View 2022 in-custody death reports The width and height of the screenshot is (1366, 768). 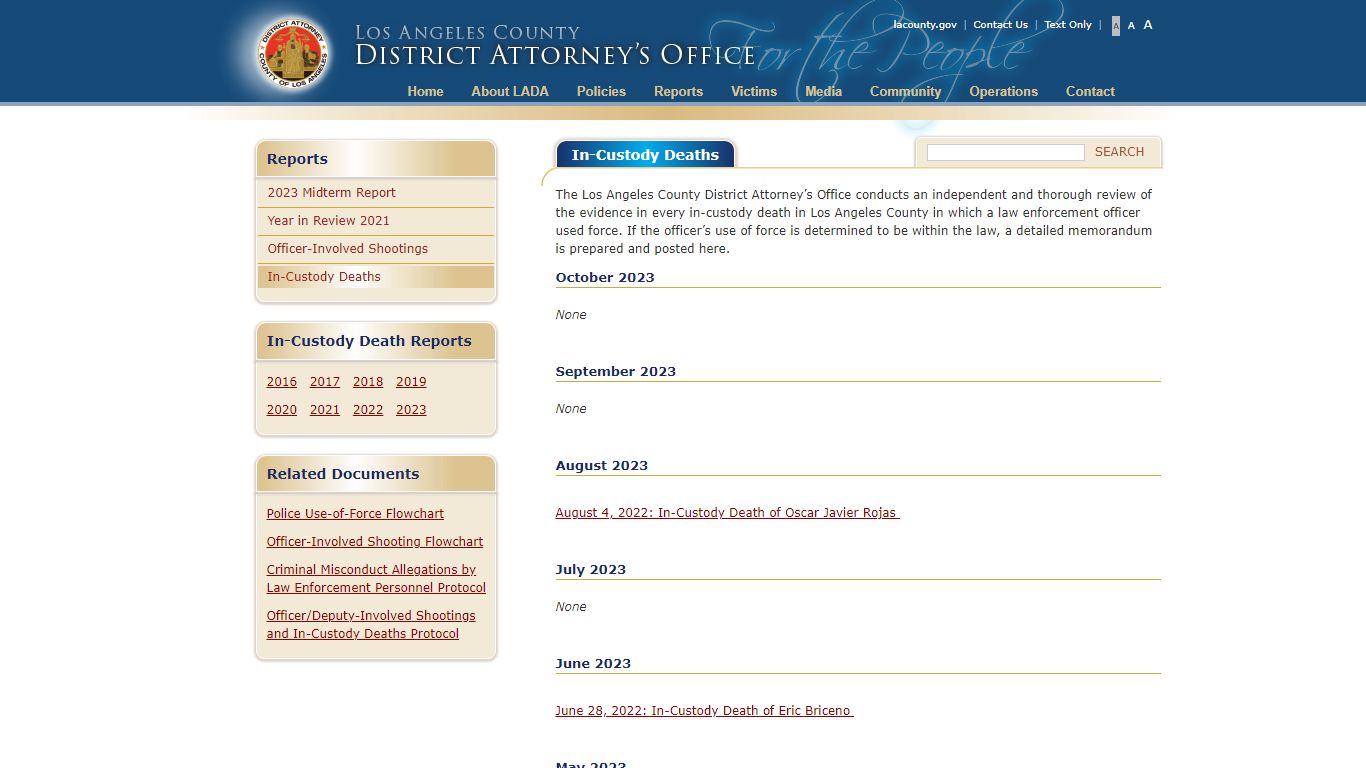point(368,410)
